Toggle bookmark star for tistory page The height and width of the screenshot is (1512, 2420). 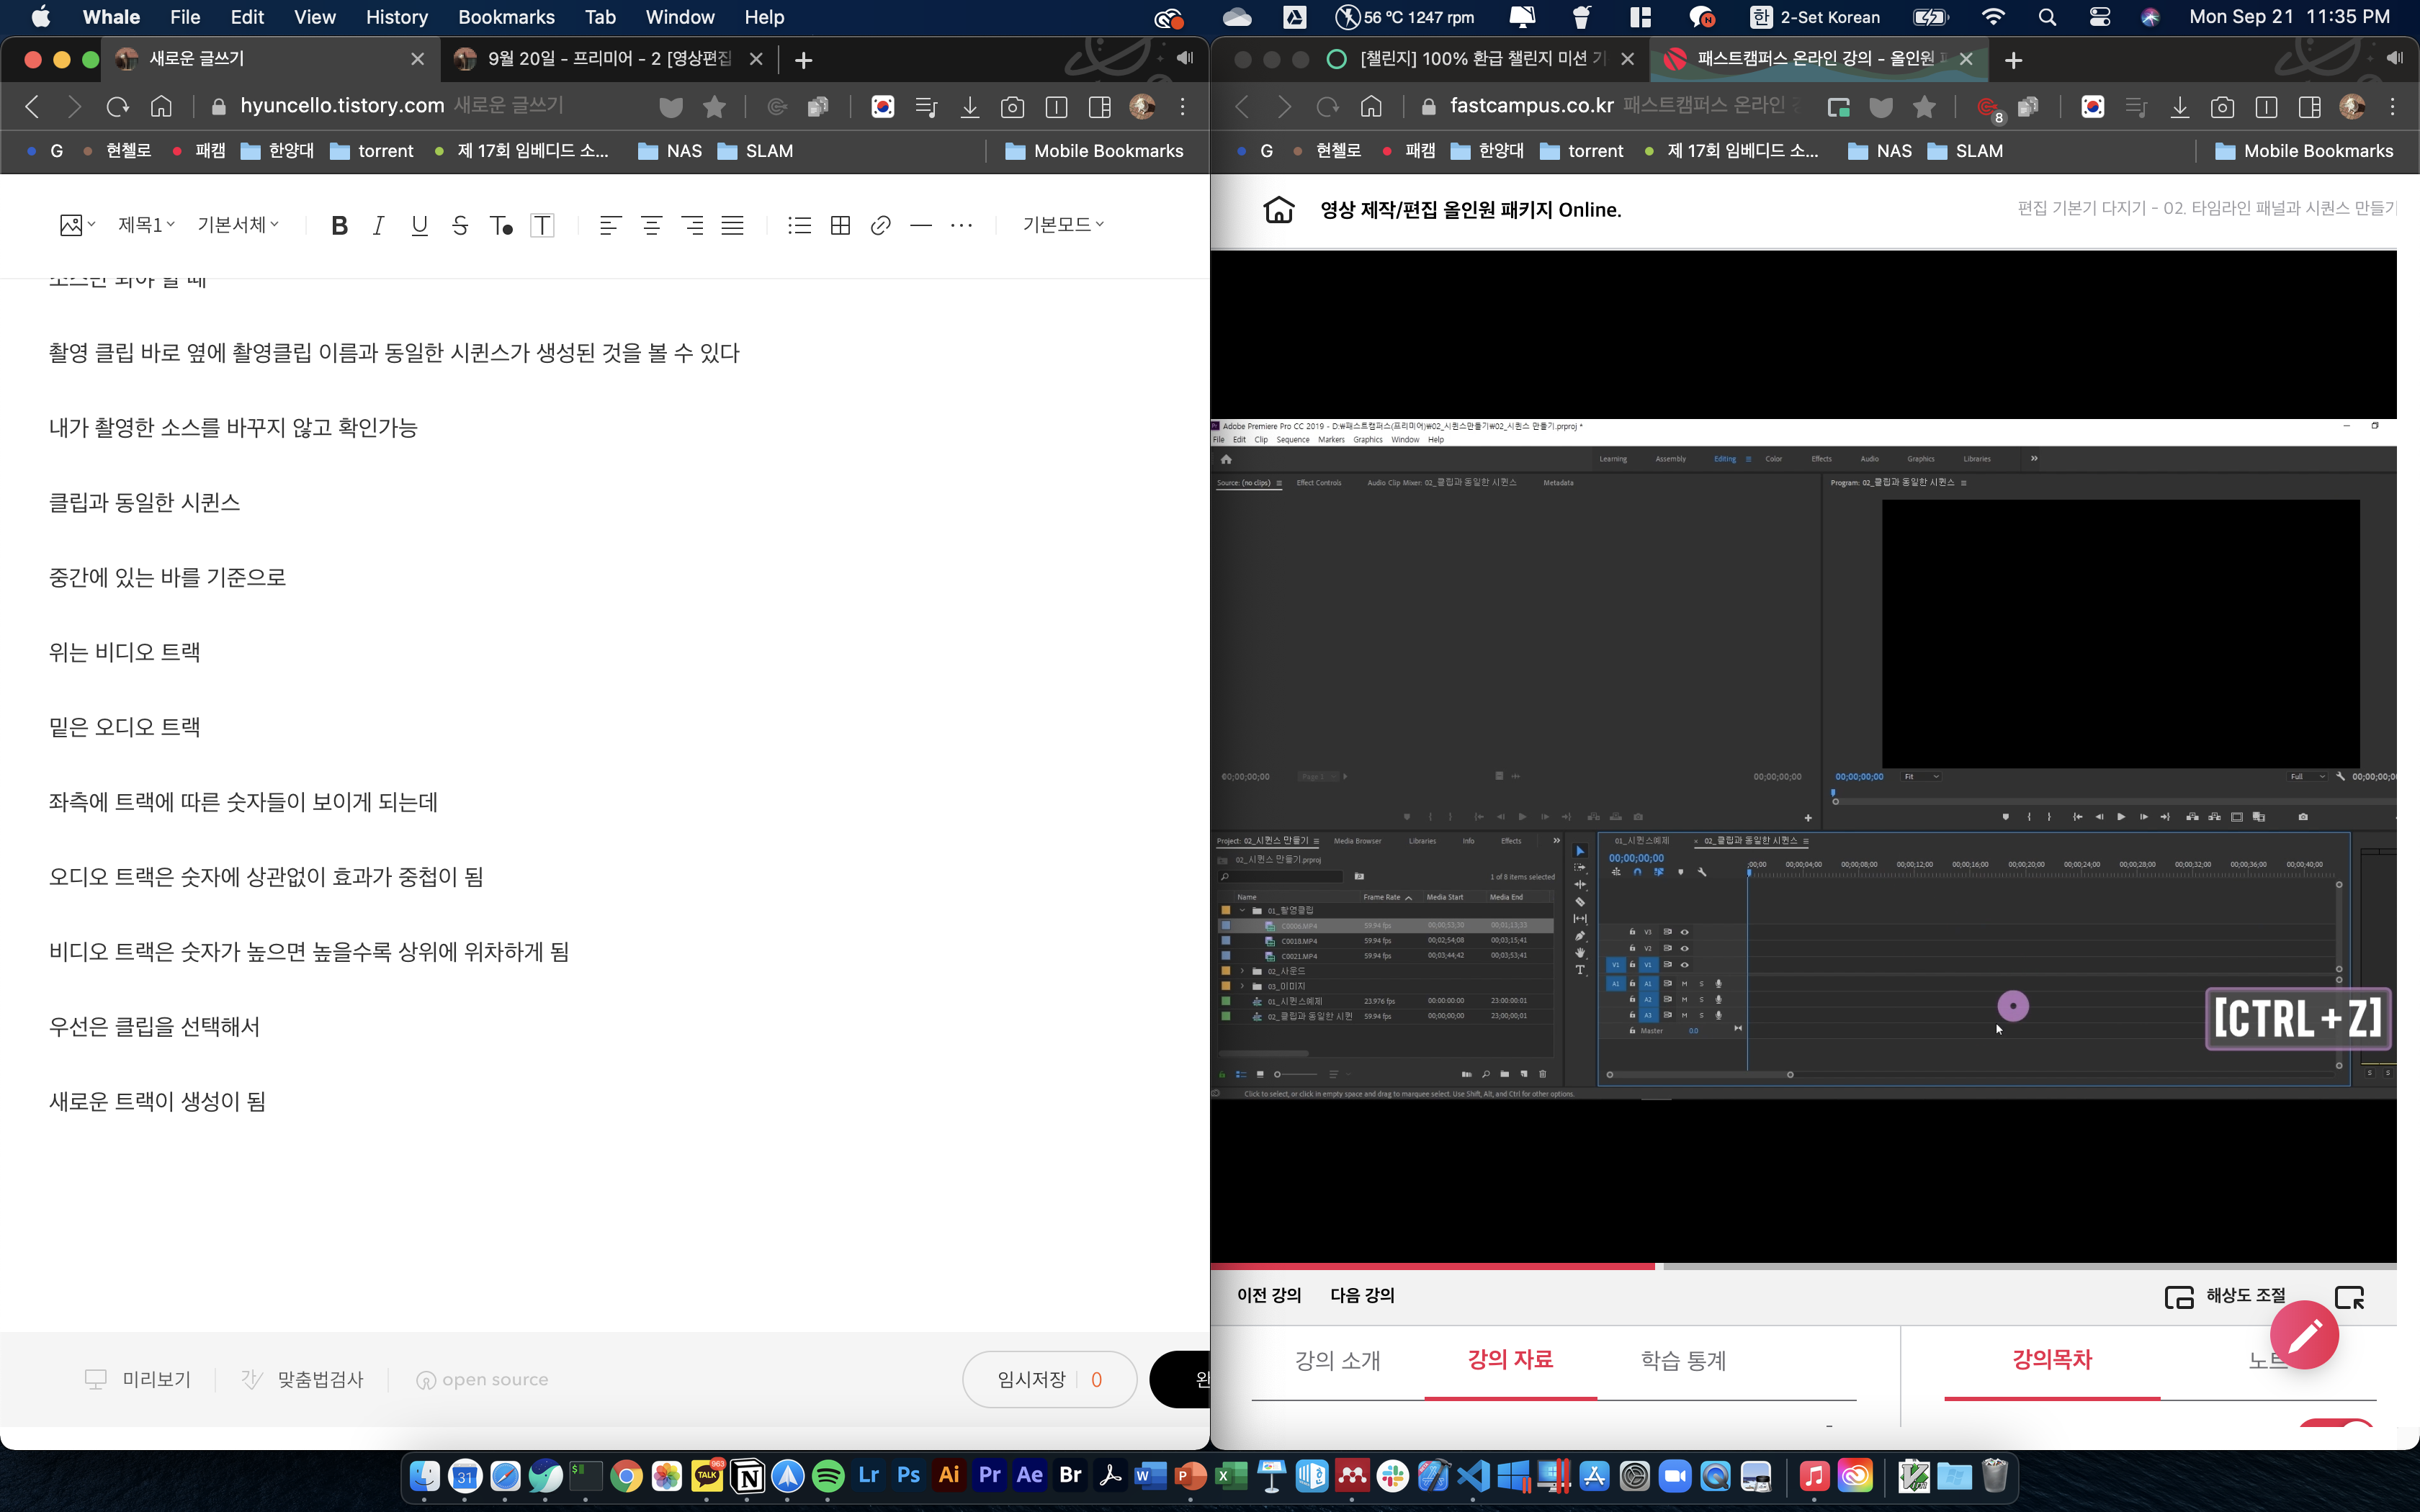[x=714, y=106]
